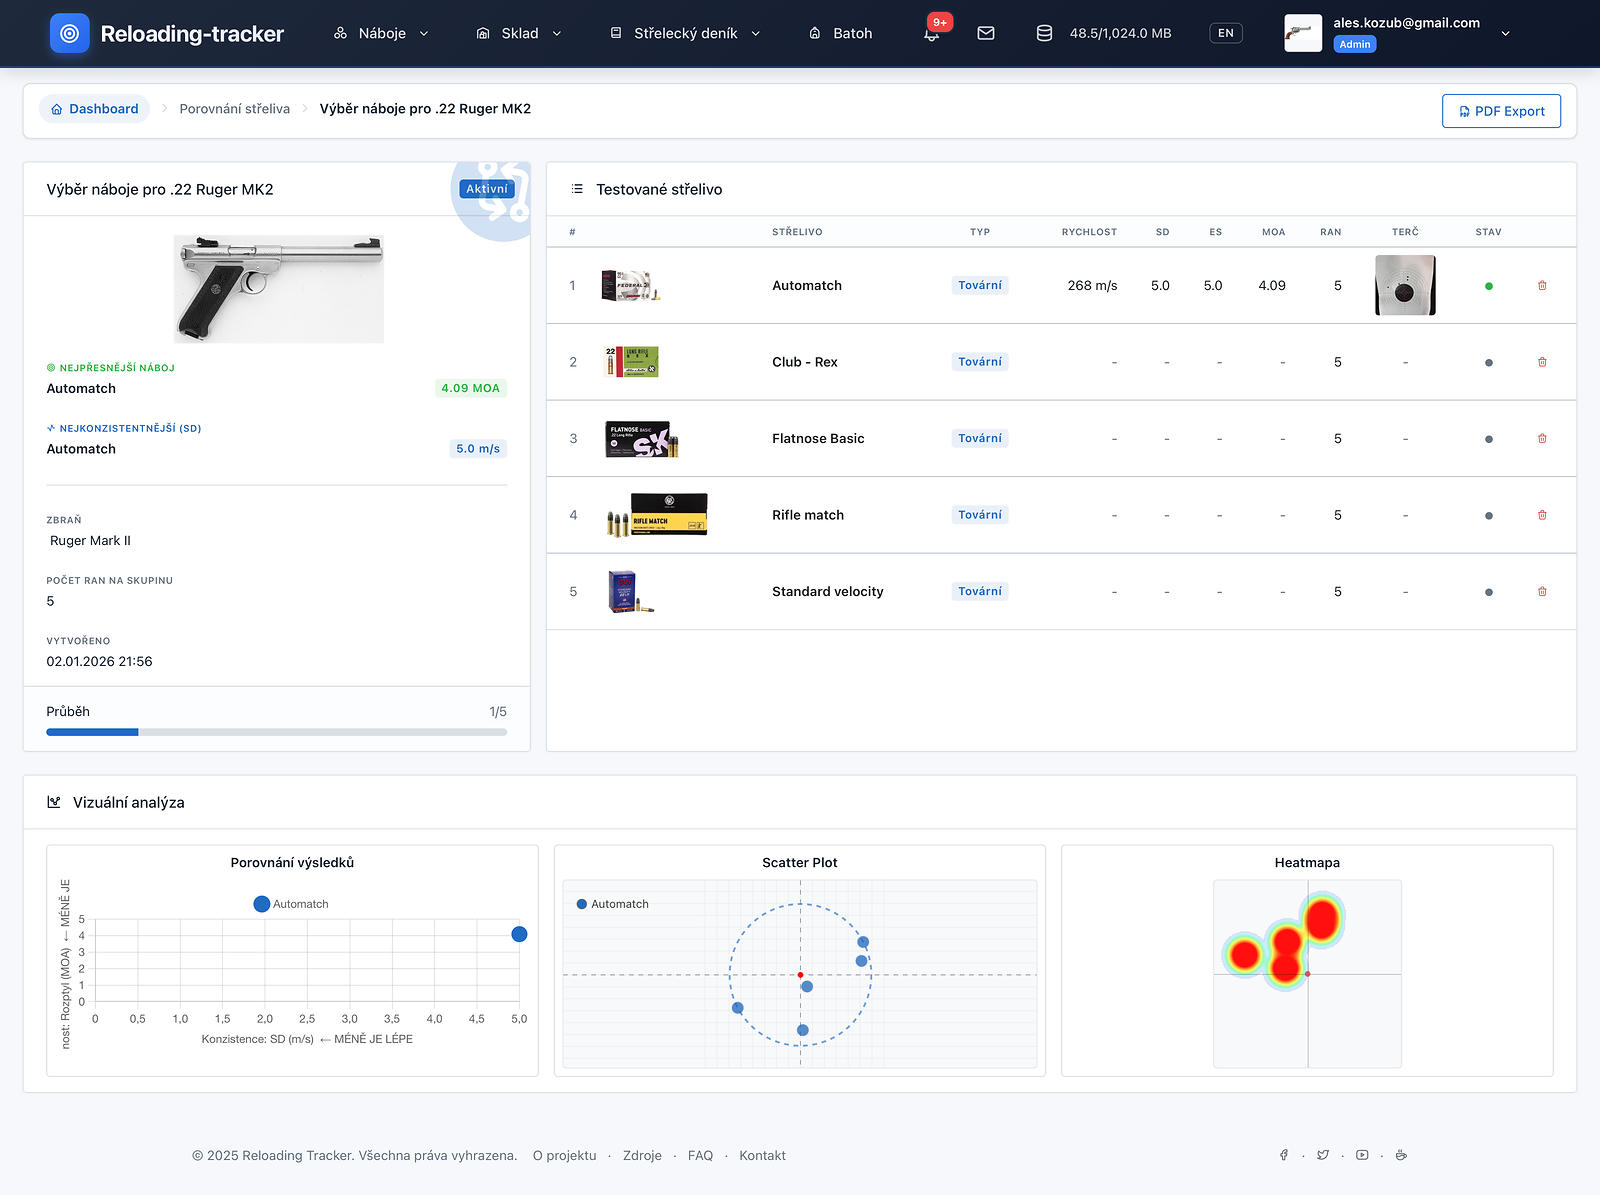
Task: Toggle Automatch visibility in Scatter Plot legend
Action: pos(612,904)
